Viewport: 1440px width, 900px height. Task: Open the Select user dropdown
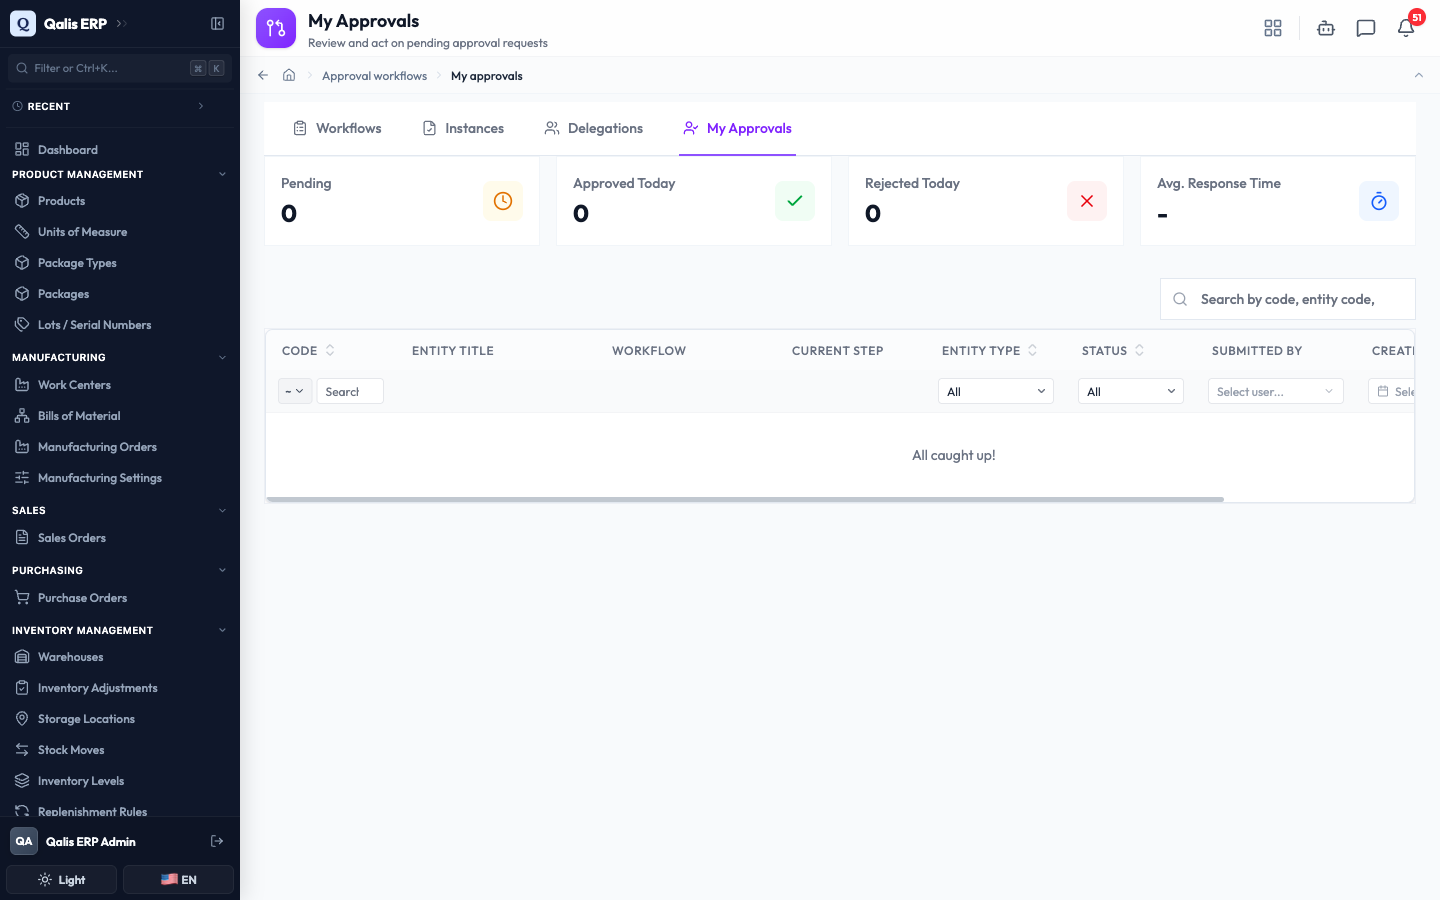coord(1276,391)
